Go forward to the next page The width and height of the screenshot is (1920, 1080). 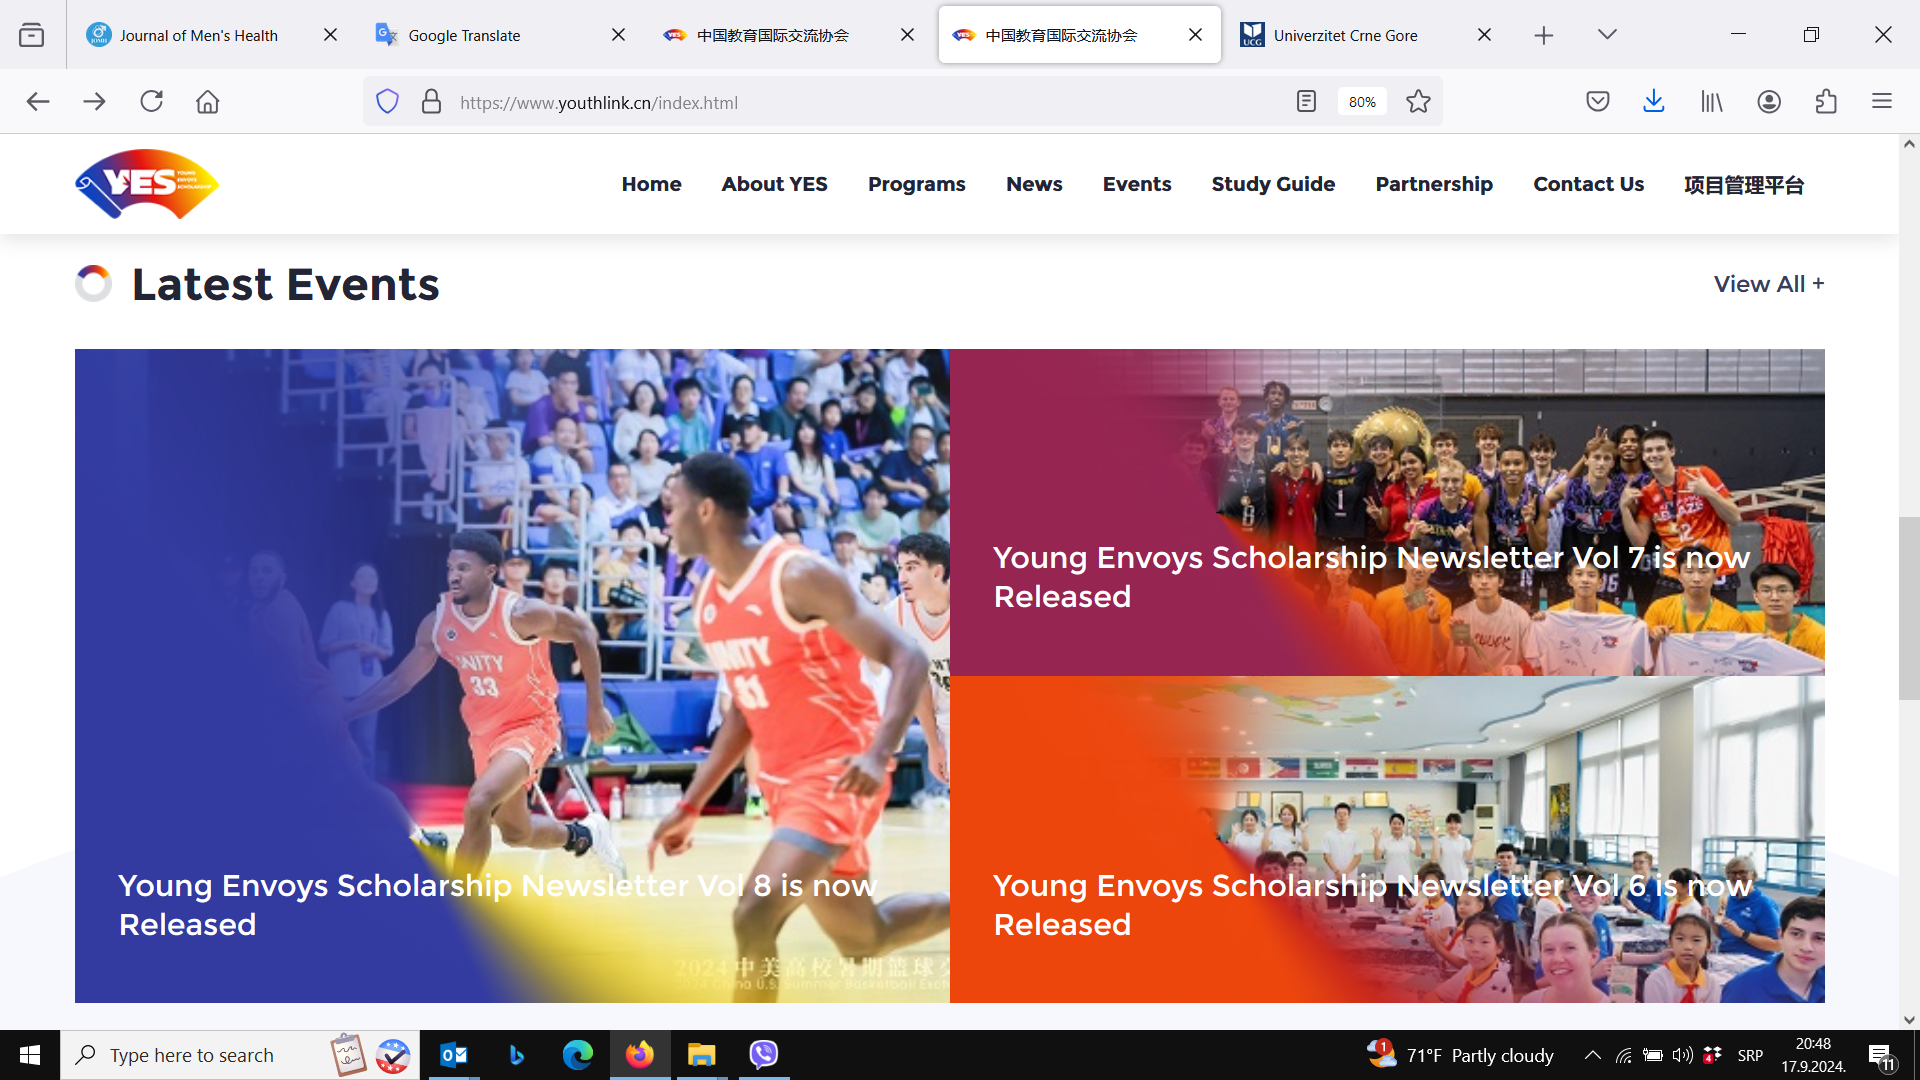point(94,102)
